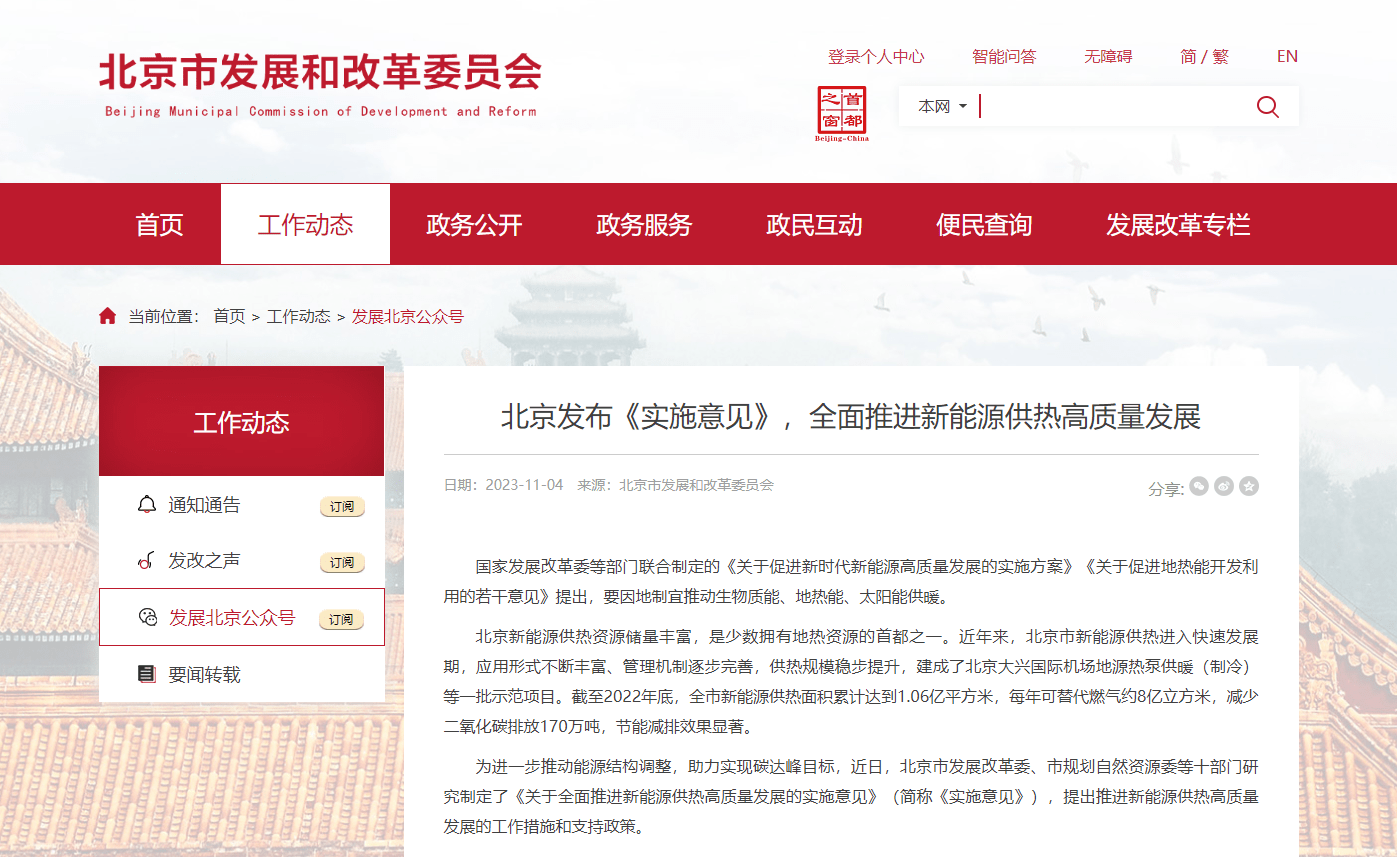Click the home icon in breadcrumb
This screenshot has height=857, width=1397.
108,316
